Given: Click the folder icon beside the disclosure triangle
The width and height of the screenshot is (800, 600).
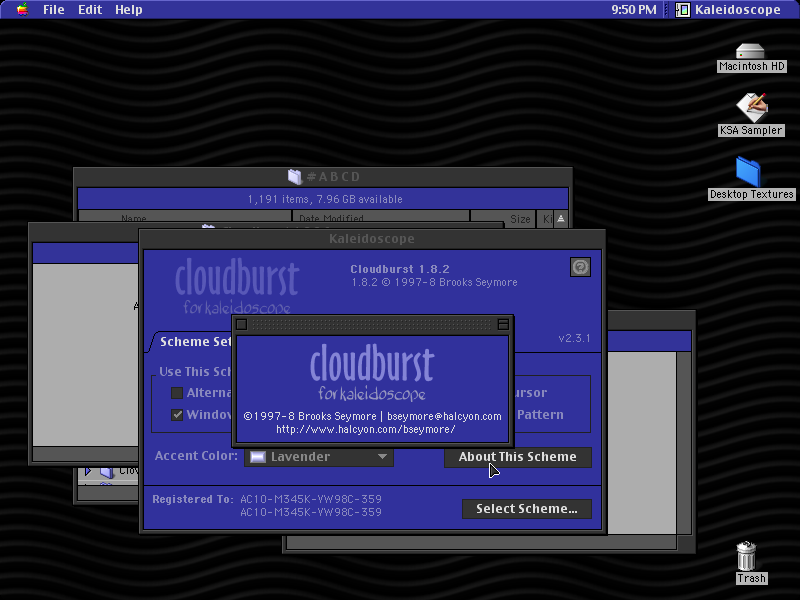Looking at the screenshot, I should pos(107,471).
